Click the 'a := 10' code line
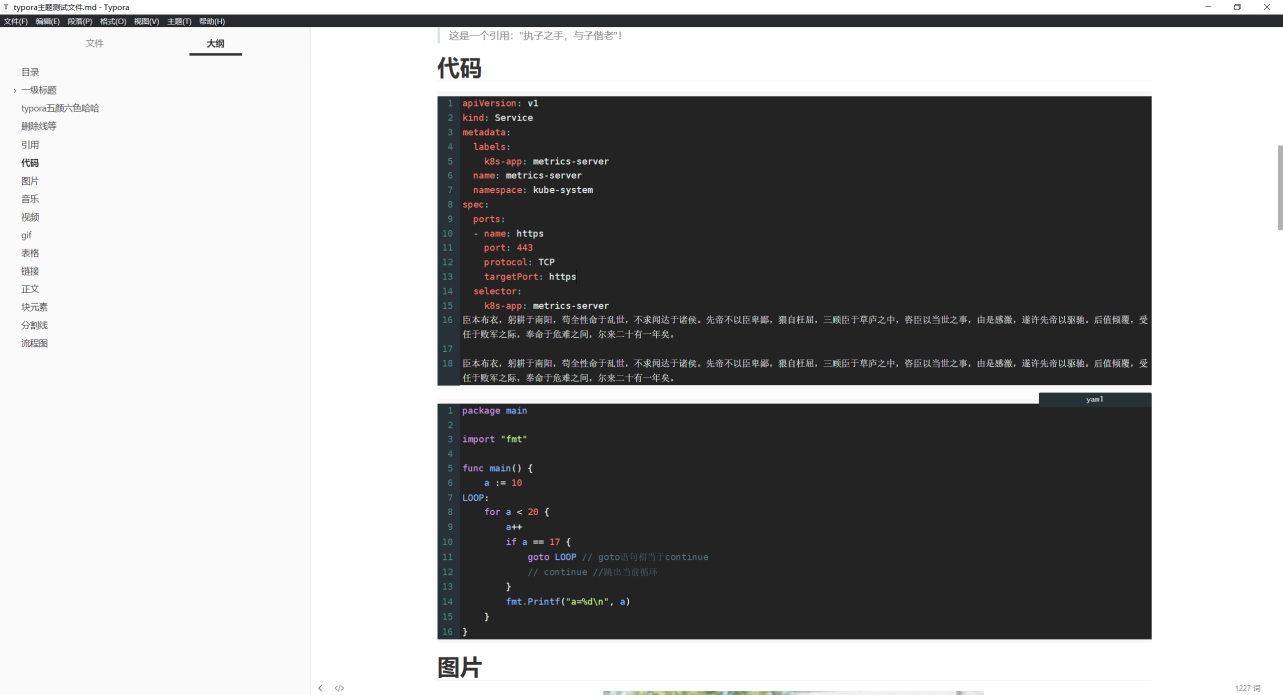This screenshot has height=695, width=1283. click(503, 483)
